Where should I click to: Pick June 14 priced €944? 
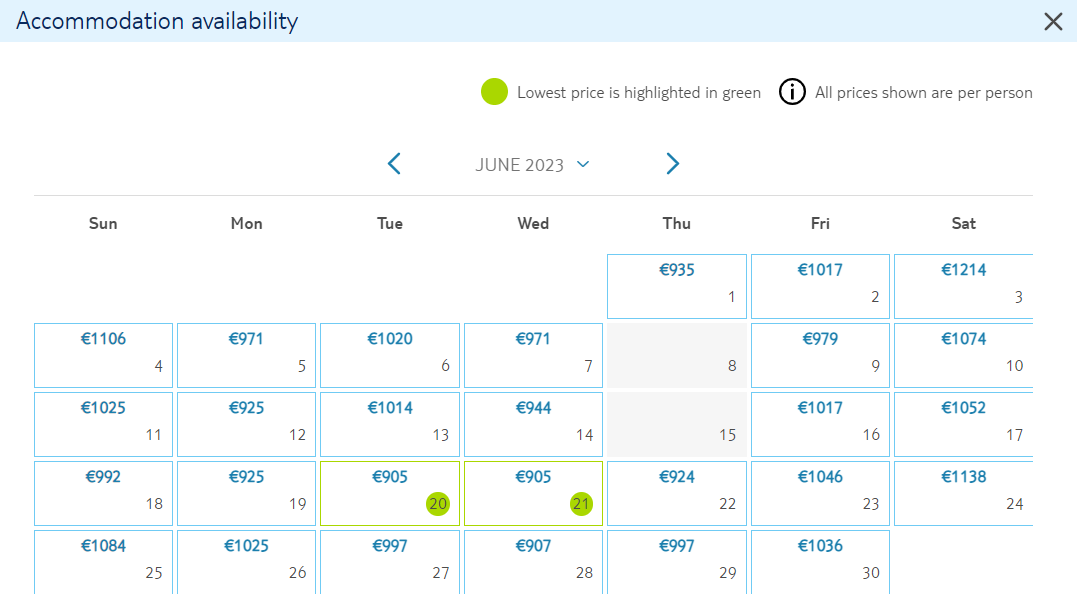click(x=533, y=424)
